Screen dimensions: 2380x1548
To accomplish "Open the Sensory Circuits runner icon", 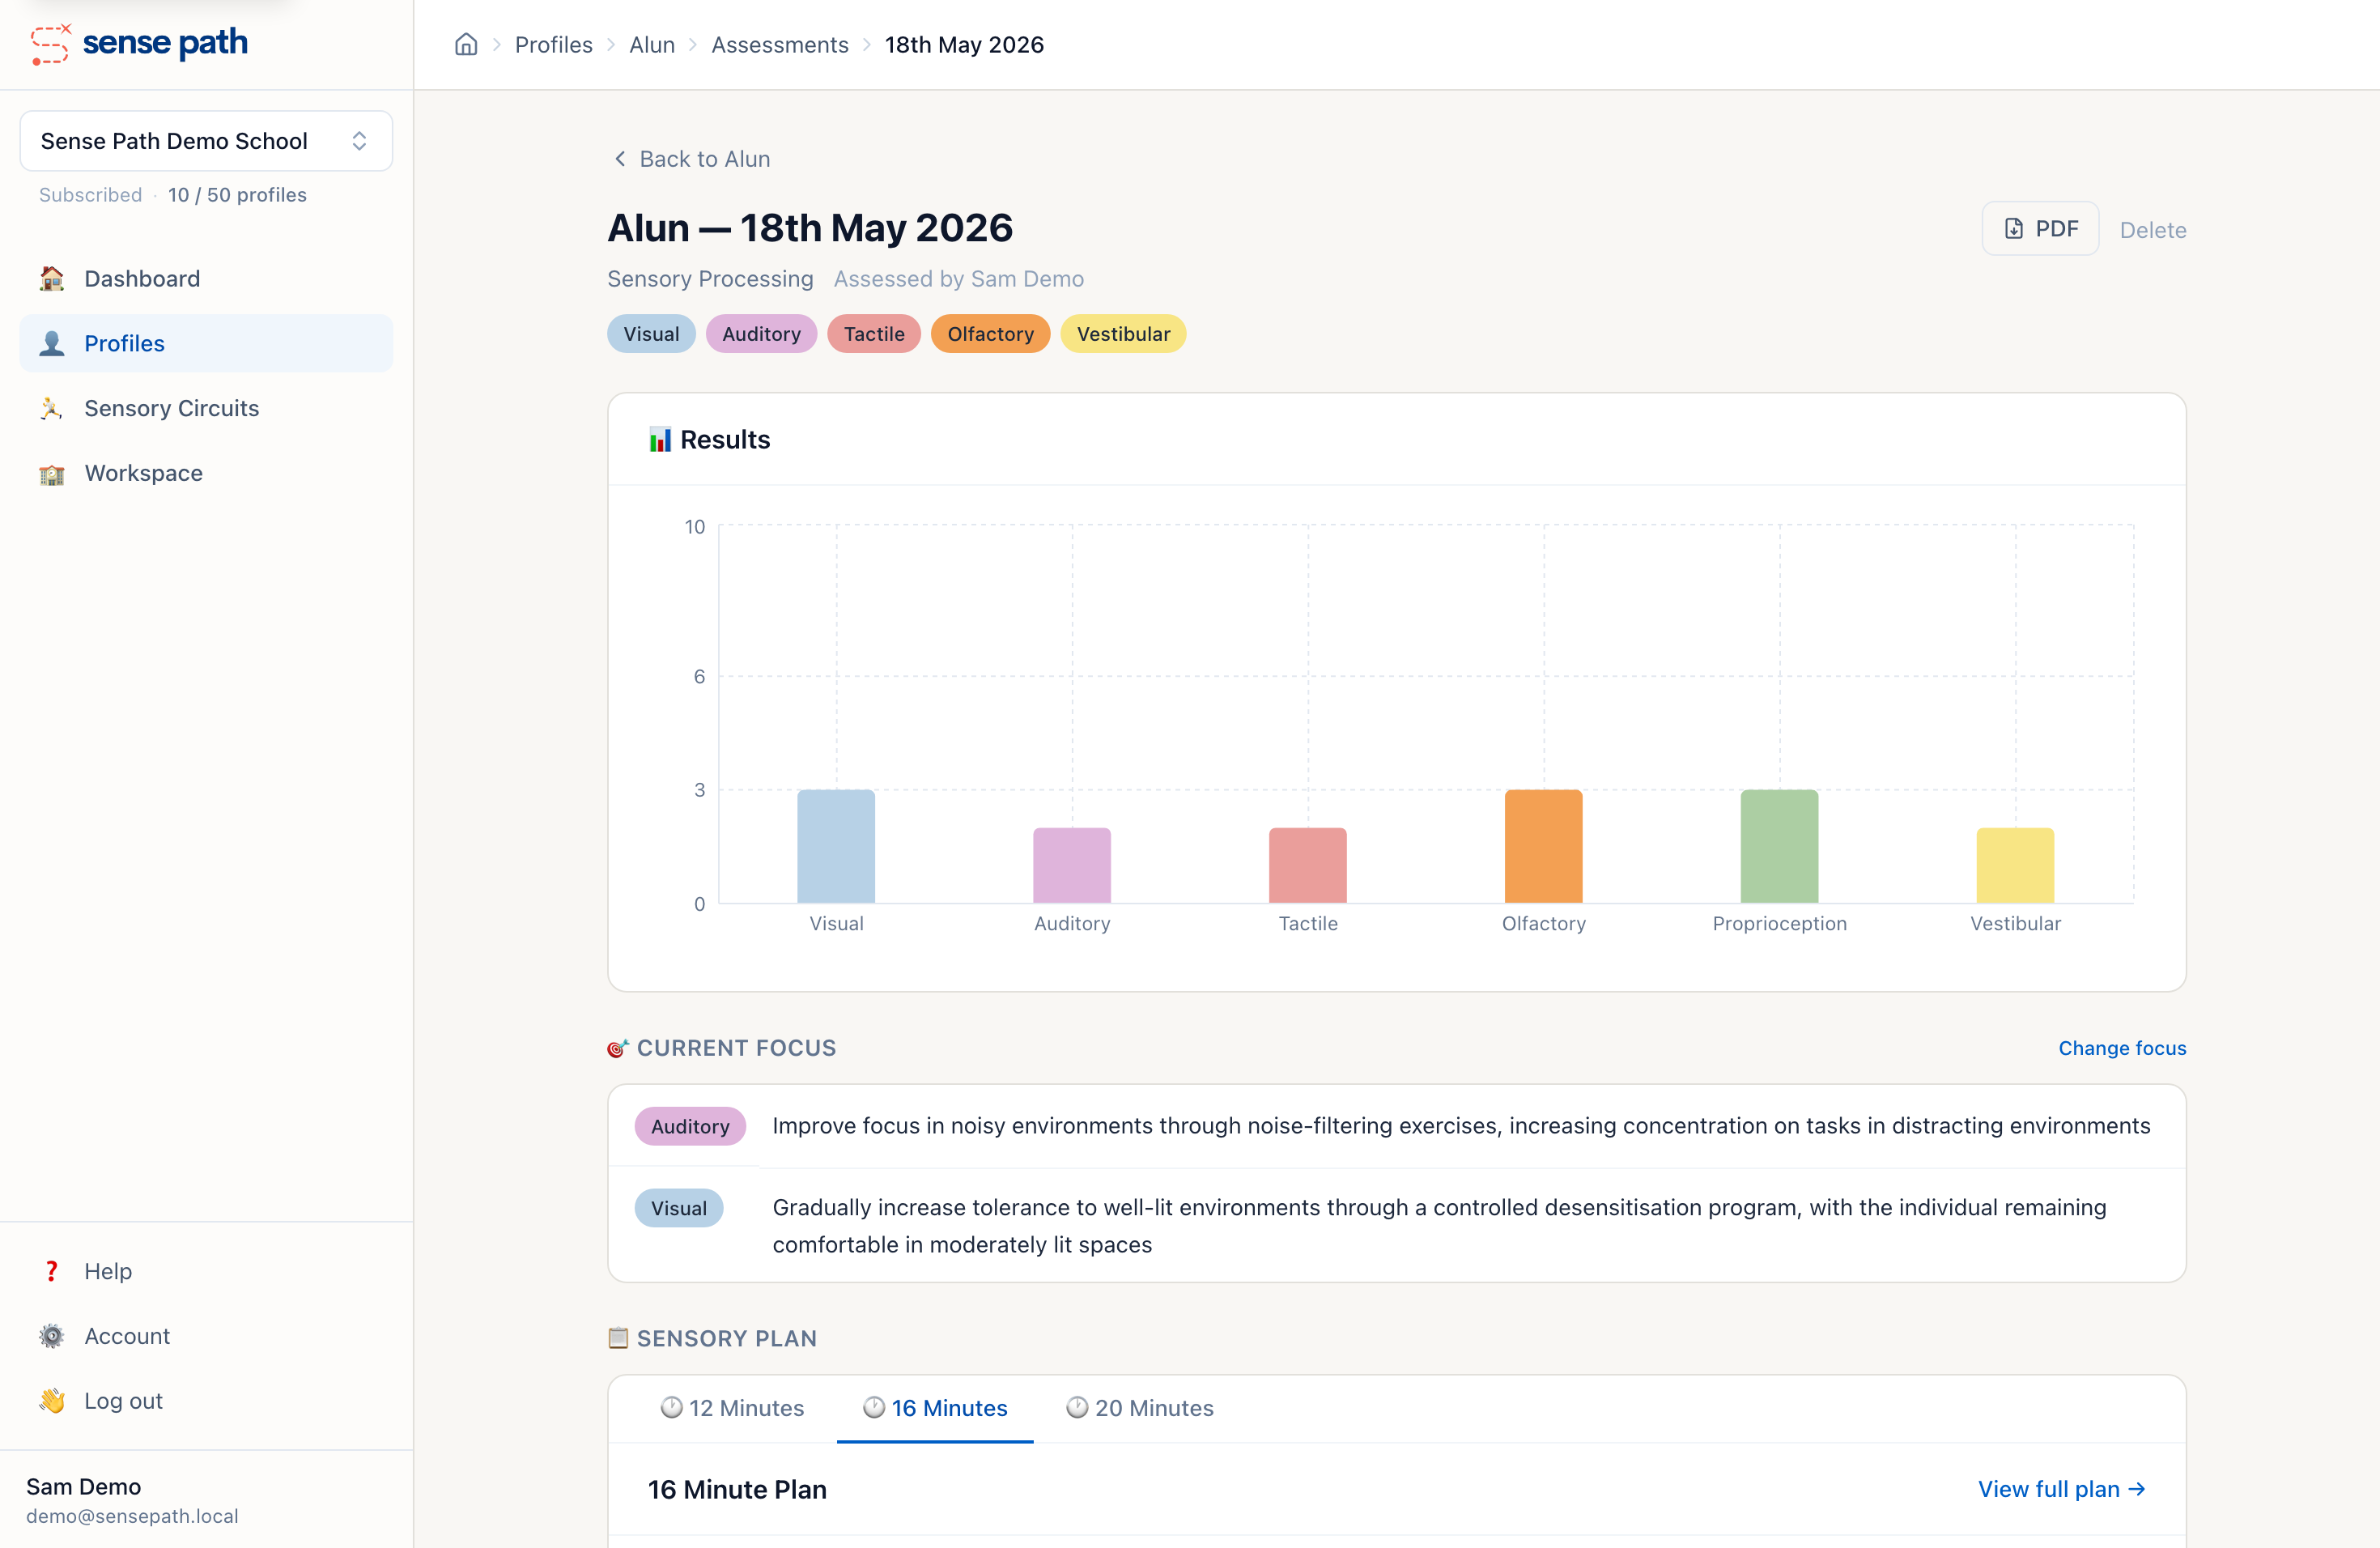I will [x=52, y=408].
